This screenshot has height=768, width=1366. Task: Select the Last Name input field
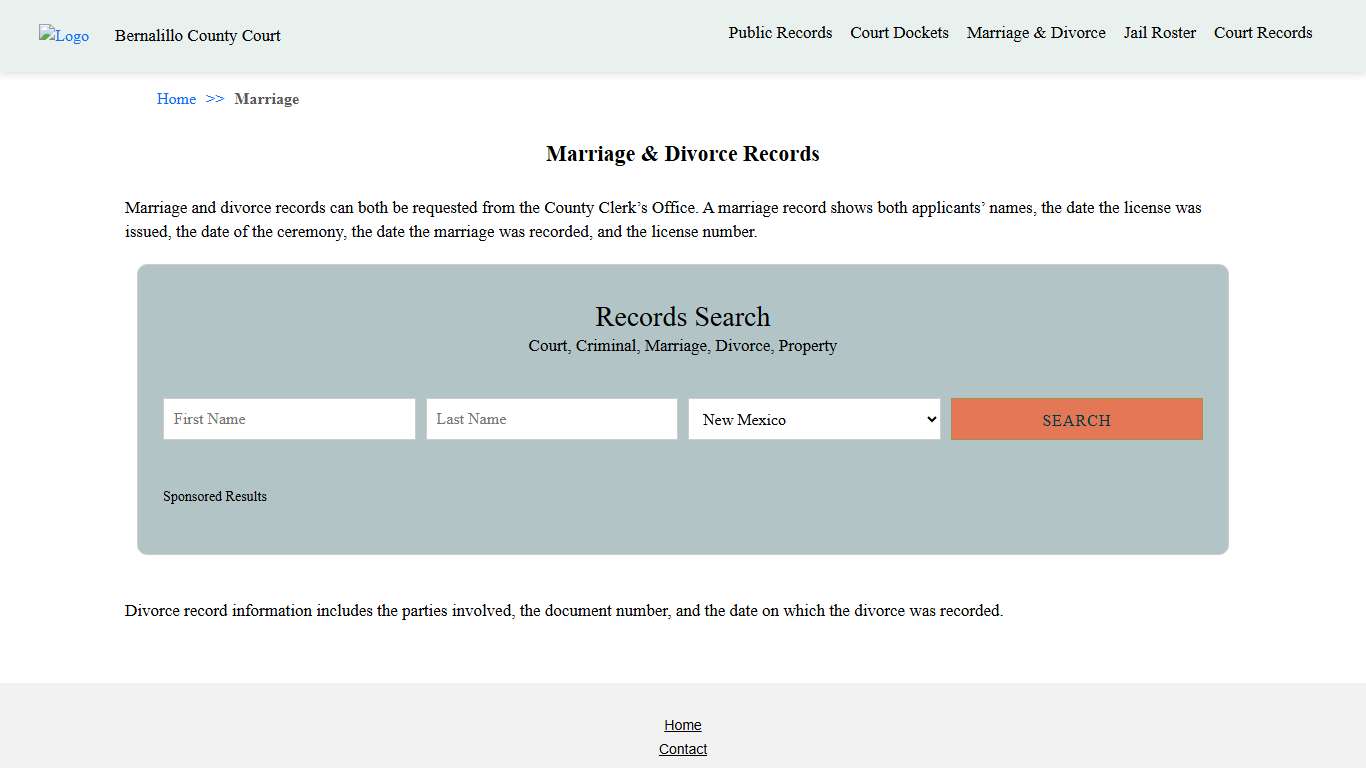[x=551, y=419]
